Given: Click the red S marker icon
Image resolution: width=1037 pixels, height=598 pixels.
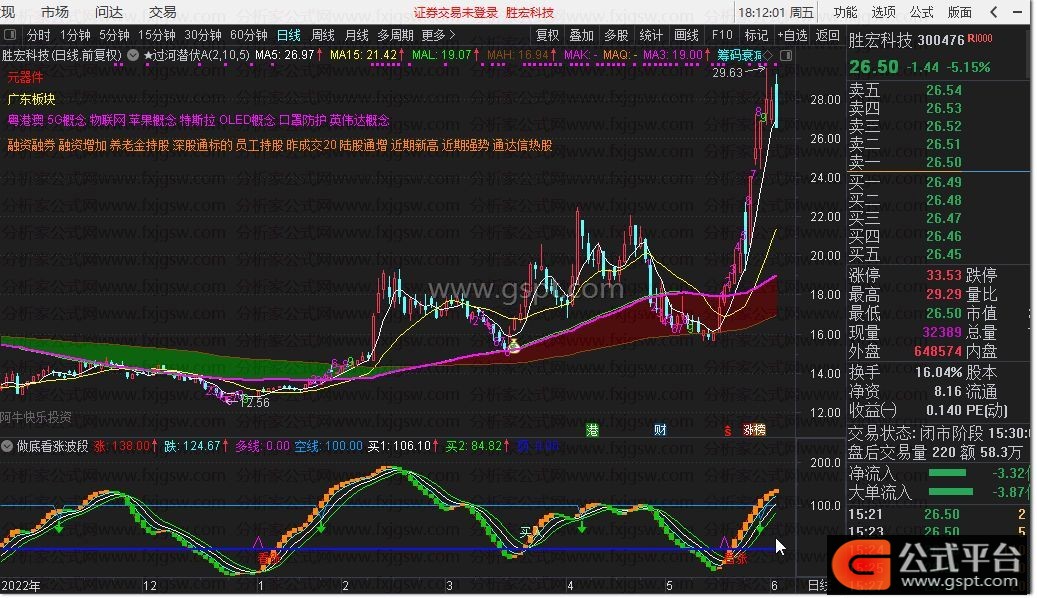Looking at the screenshot, I should tap(727, 431).
